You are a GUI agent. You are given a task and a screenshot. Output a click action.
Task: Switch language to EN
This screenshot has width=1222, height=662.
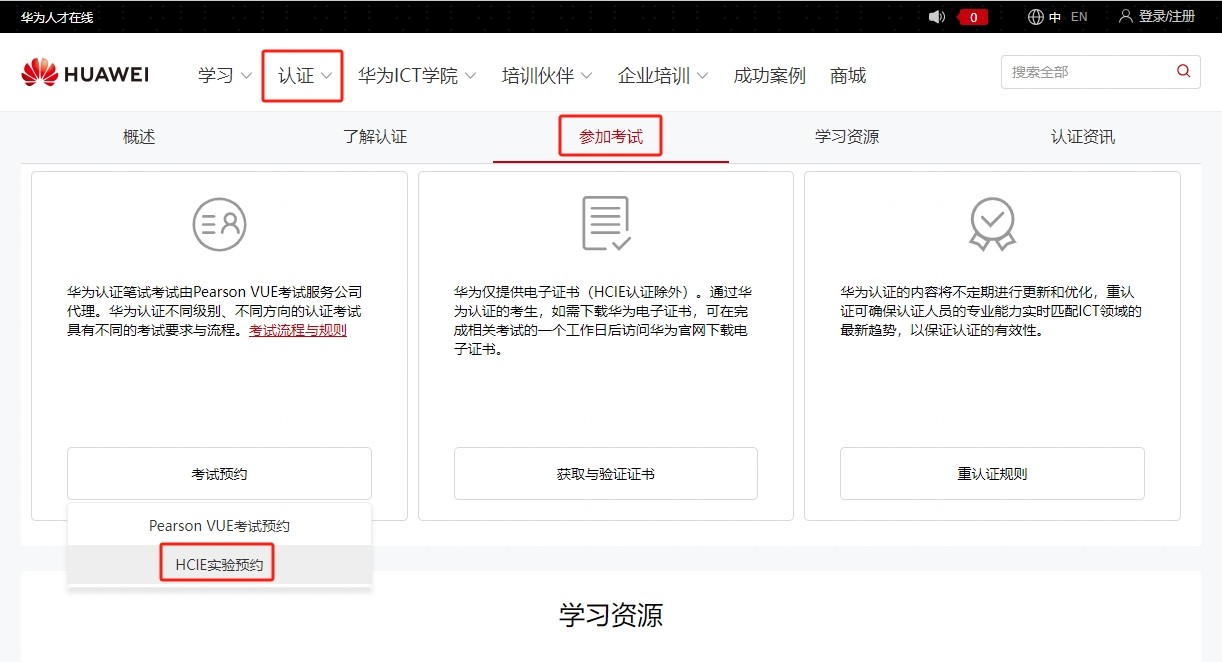coord(1079,17)
